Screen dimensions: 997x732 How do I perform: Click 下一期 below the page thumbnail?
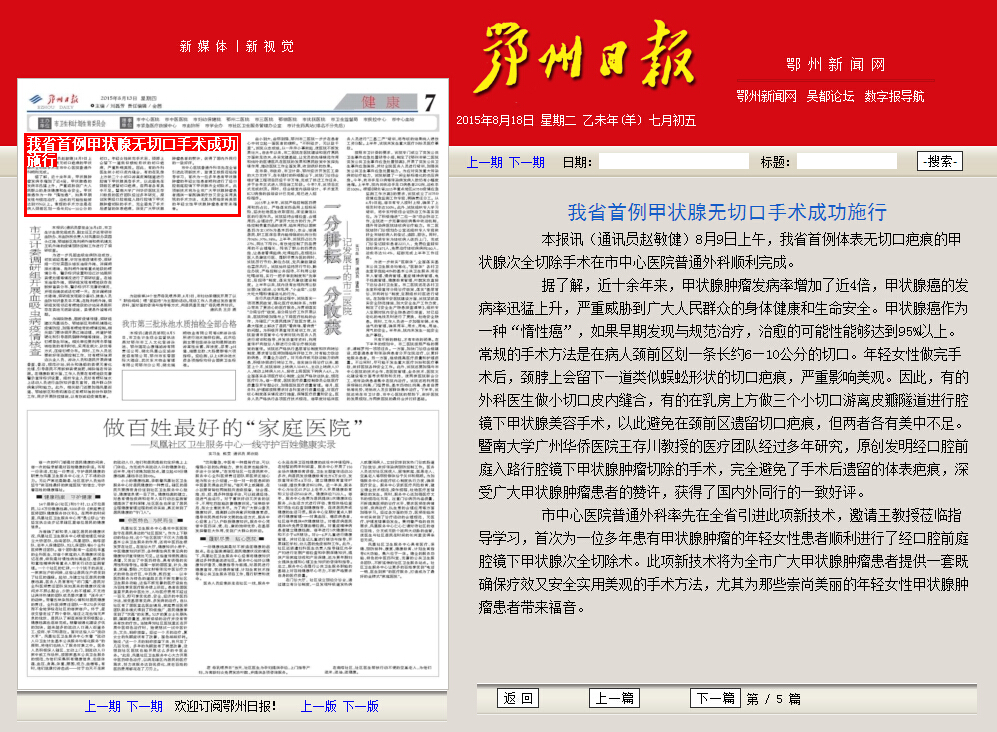[144, 707]
